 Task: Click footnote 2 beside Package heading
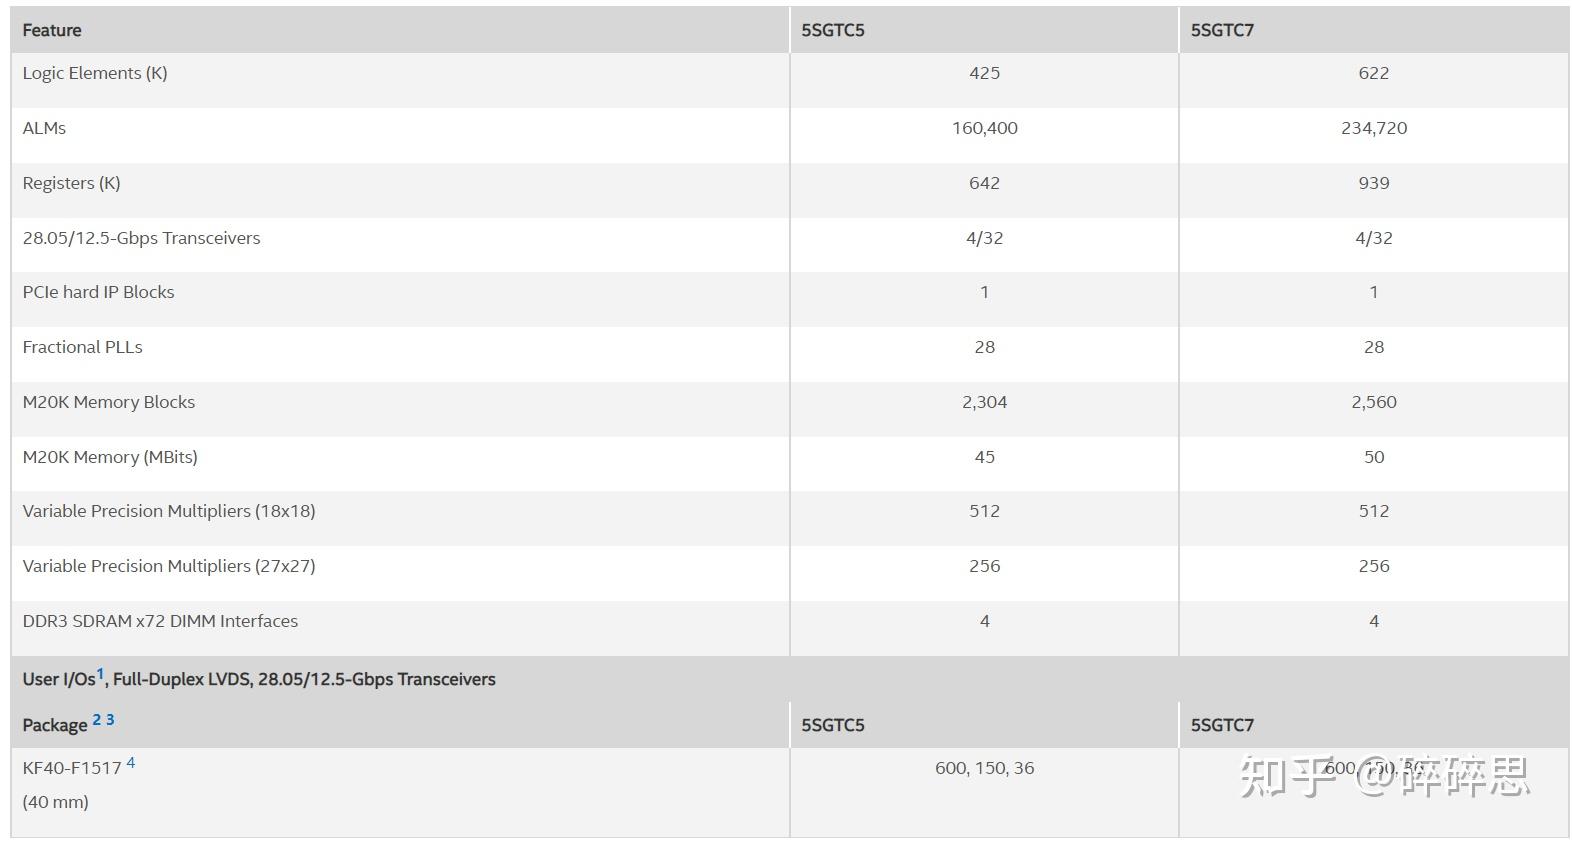(x=97, y=720)
